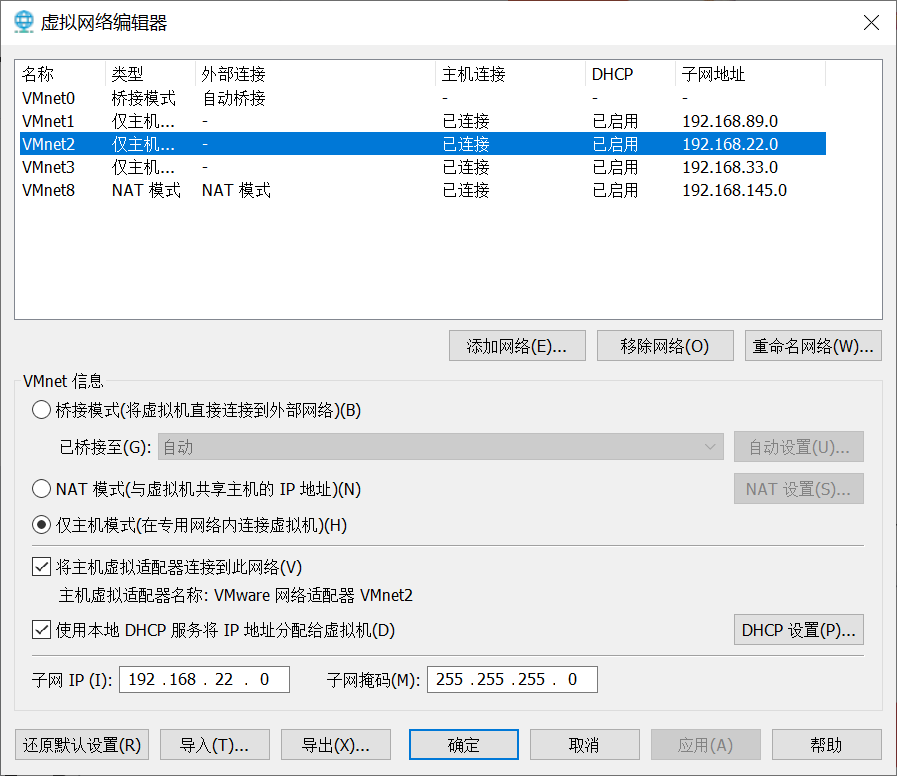This screenshot has width=897, height=776.
Task: Click the 类型 column header
Action: tap(150, 74)
